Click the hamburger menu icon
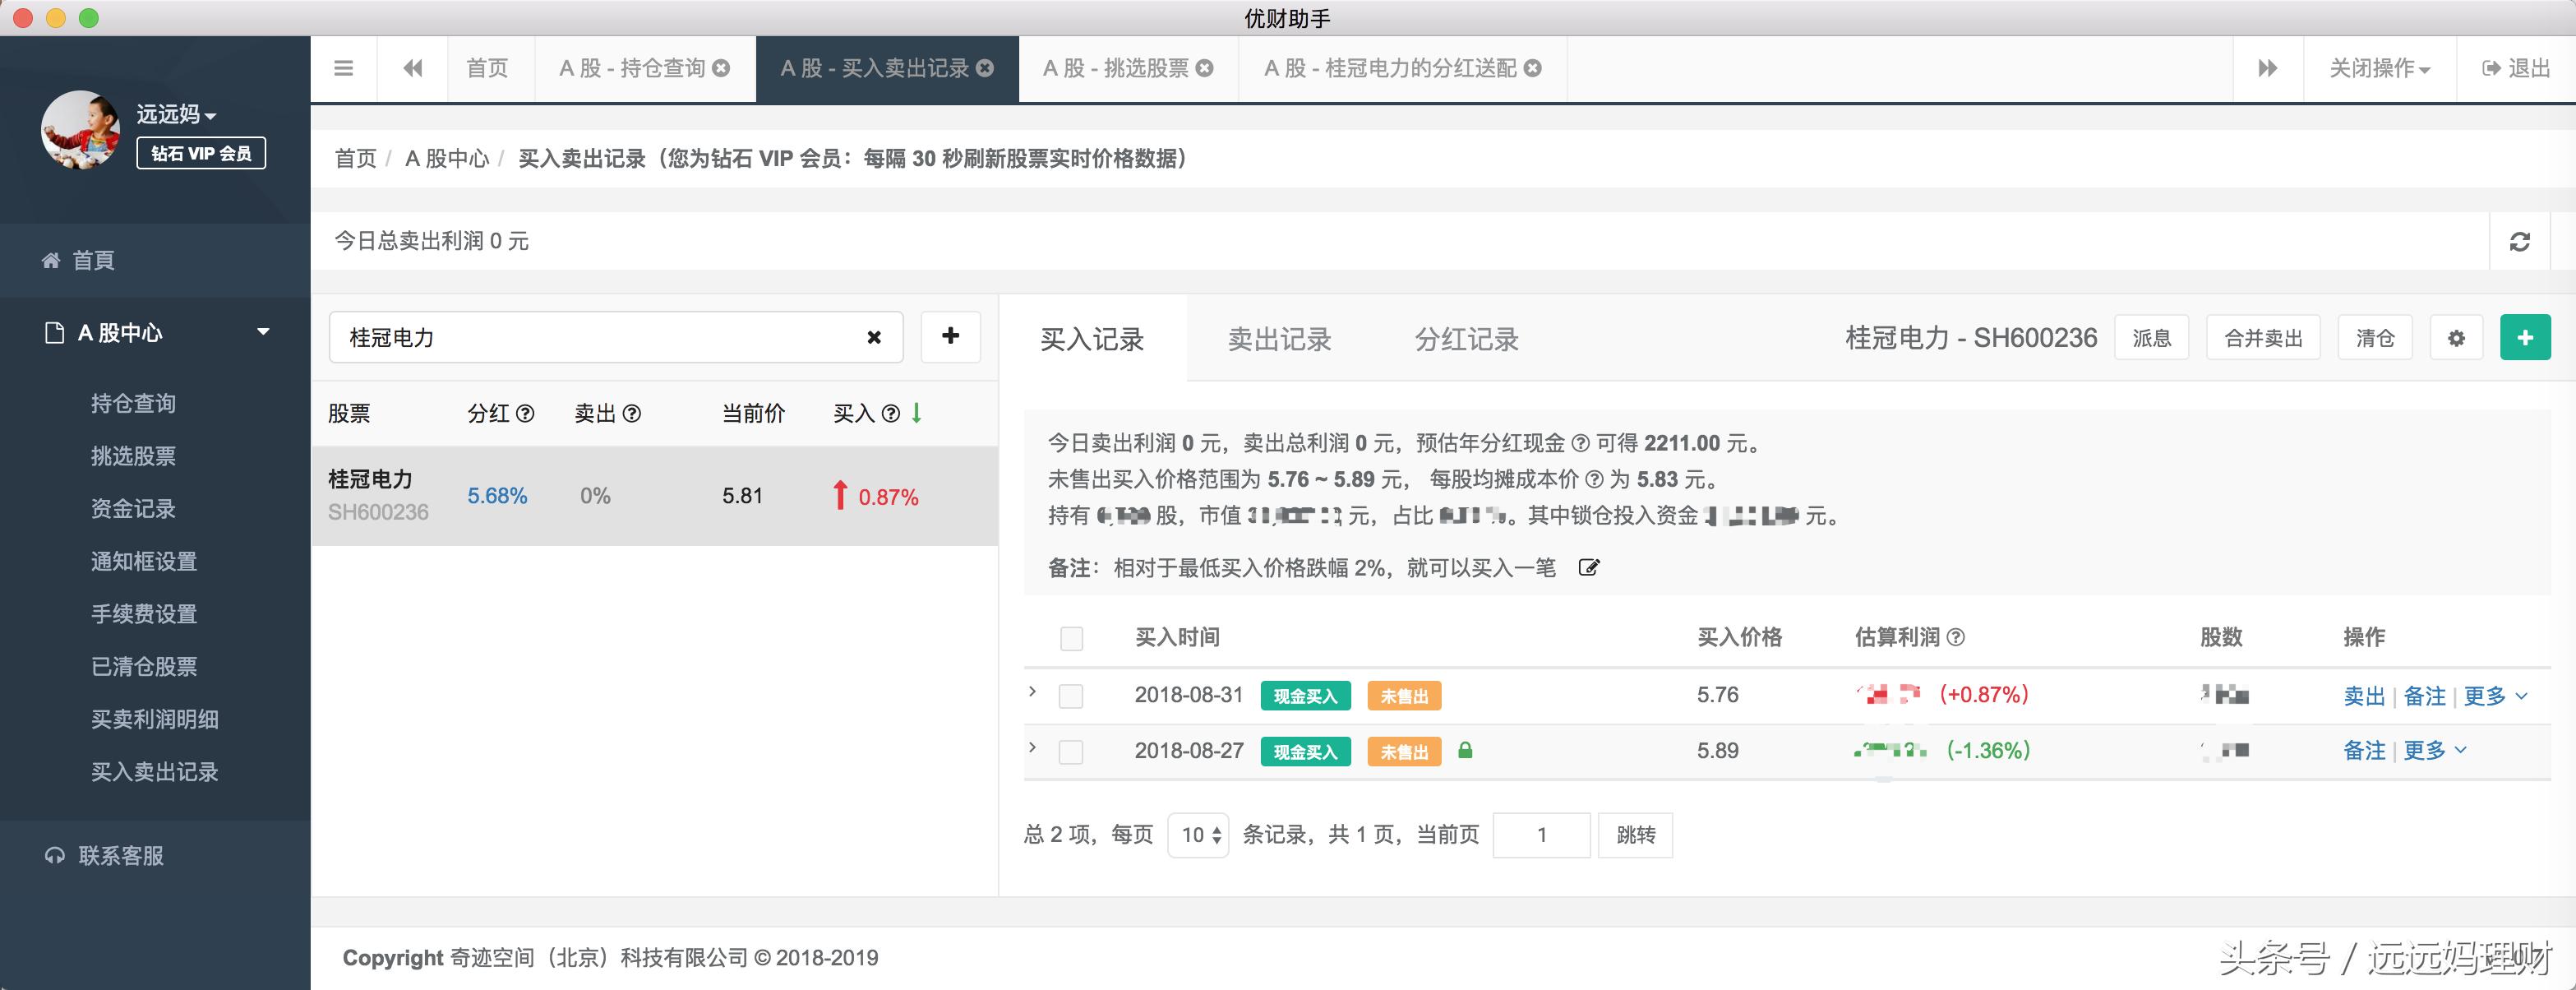The image size is (2576, 990). click(343, 67)
